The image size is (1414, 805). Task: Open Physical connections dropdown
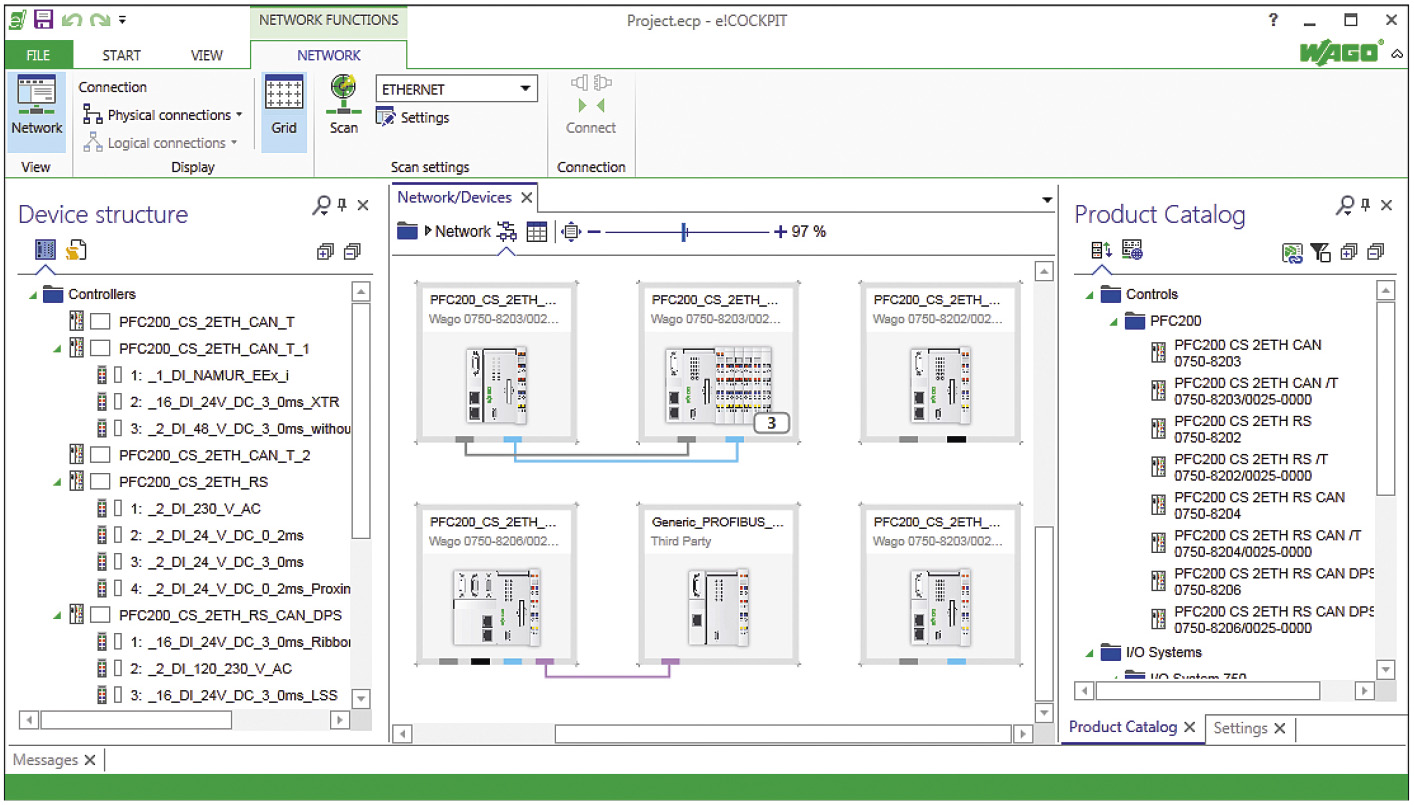click(x=163, y=115)
